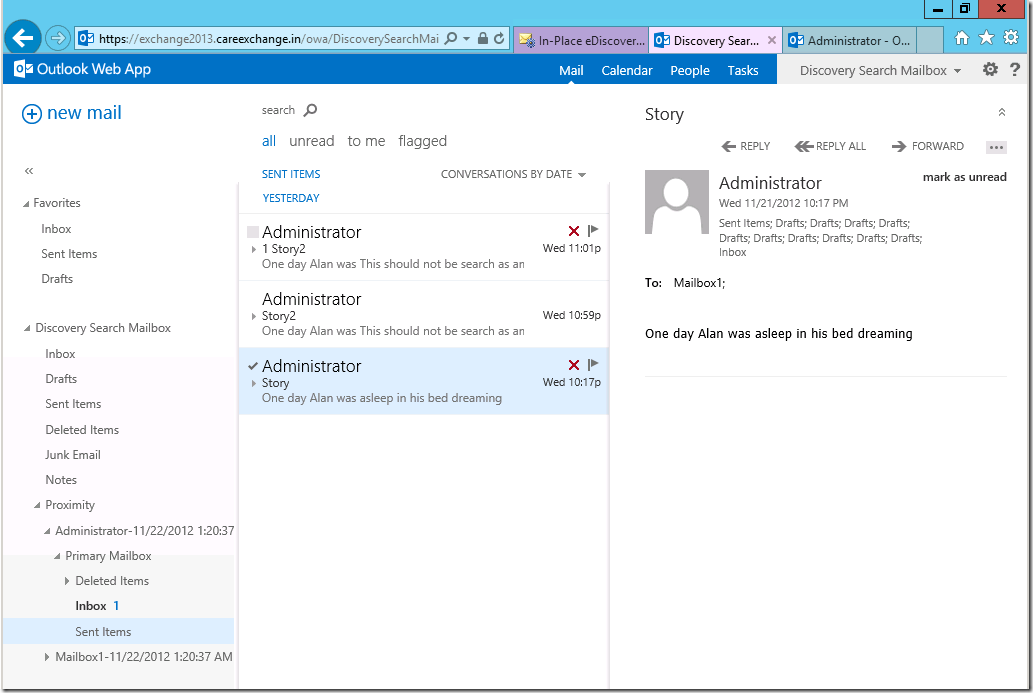Open the browser Home icon
The height and width of the screenshot is (693, 1033).
(962, 38)
